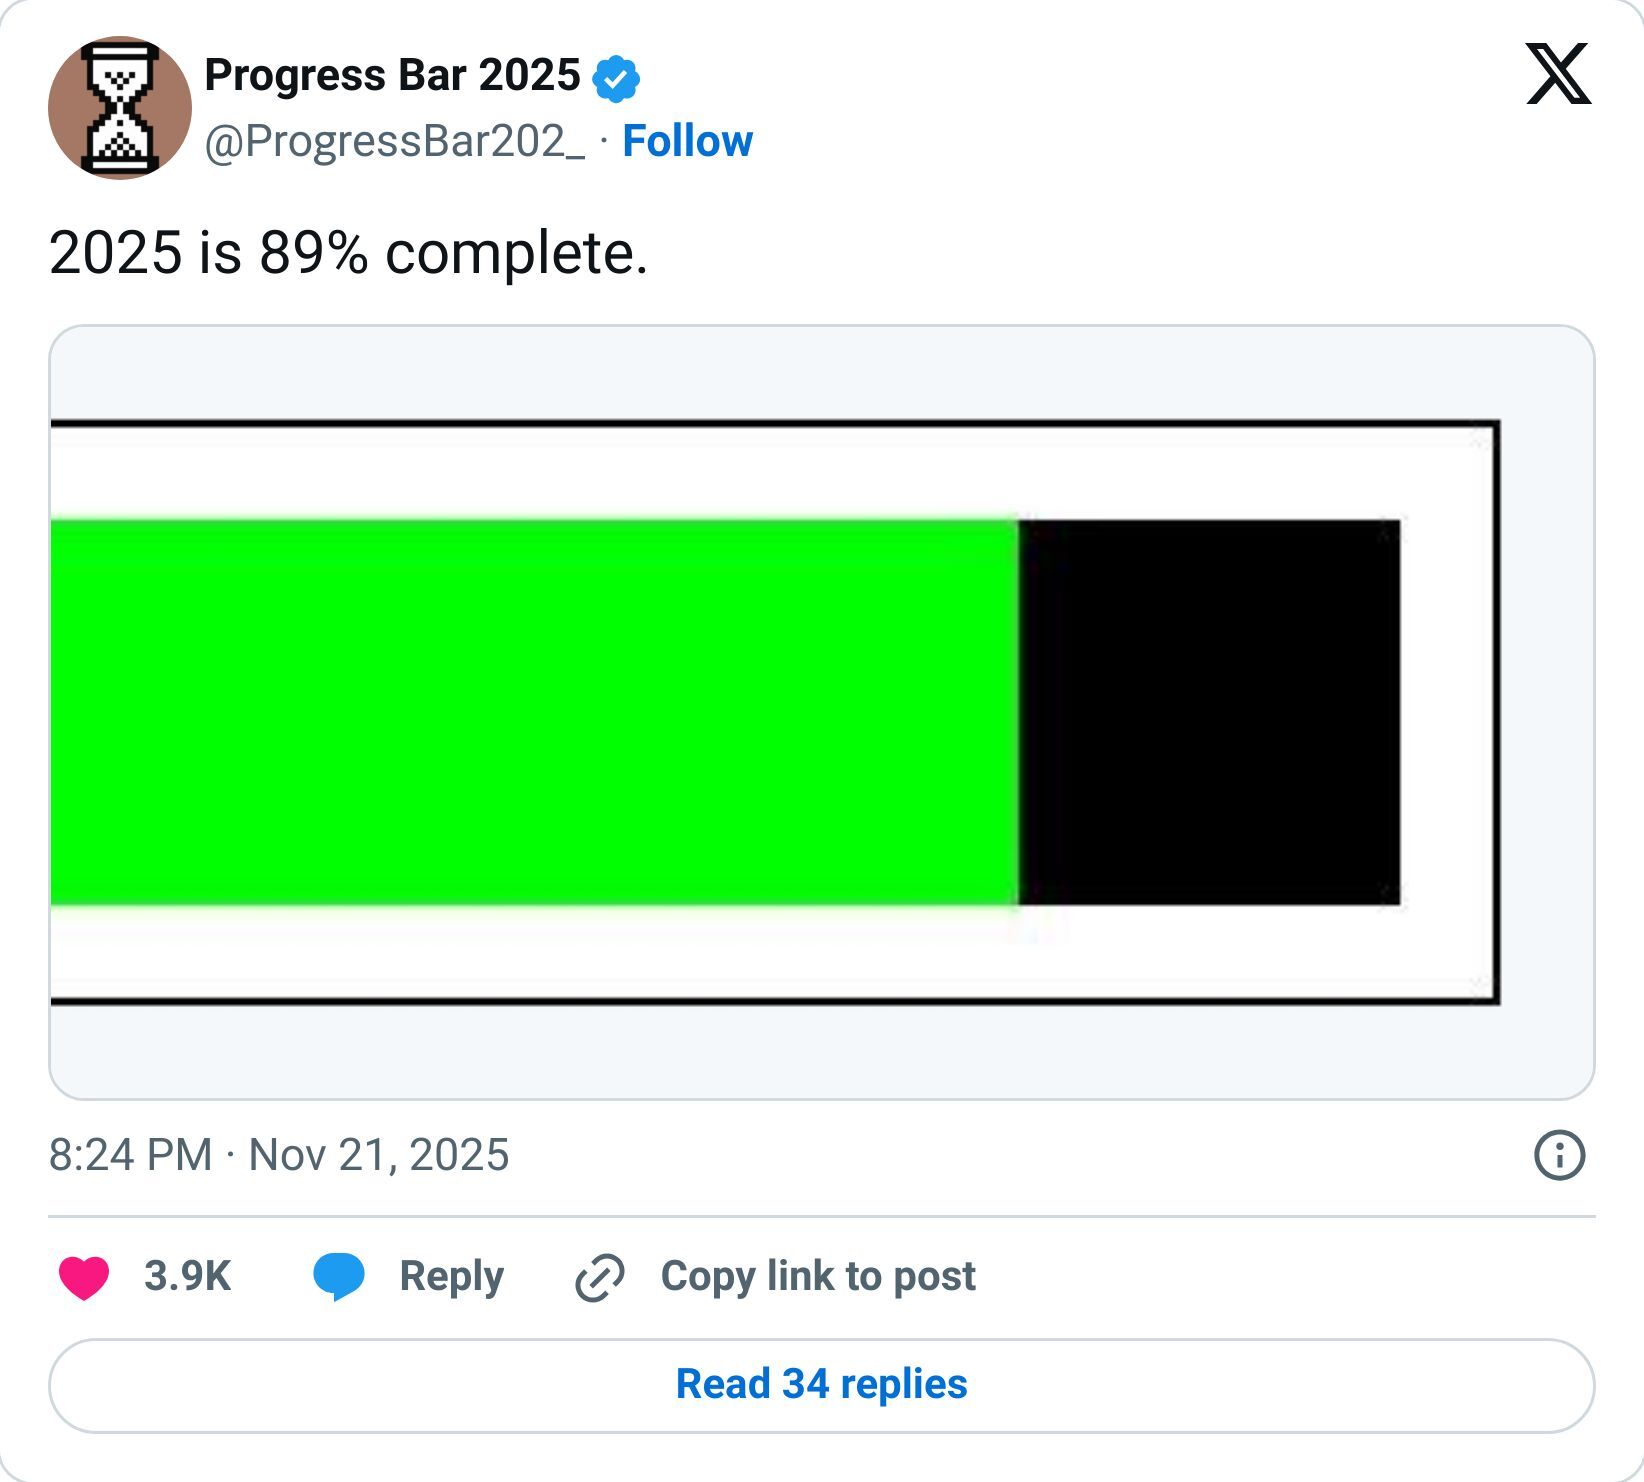Click the Reply label
Viewport: 1644px width, 1482px height.
pyautogui.click(x=447, y=1275)
